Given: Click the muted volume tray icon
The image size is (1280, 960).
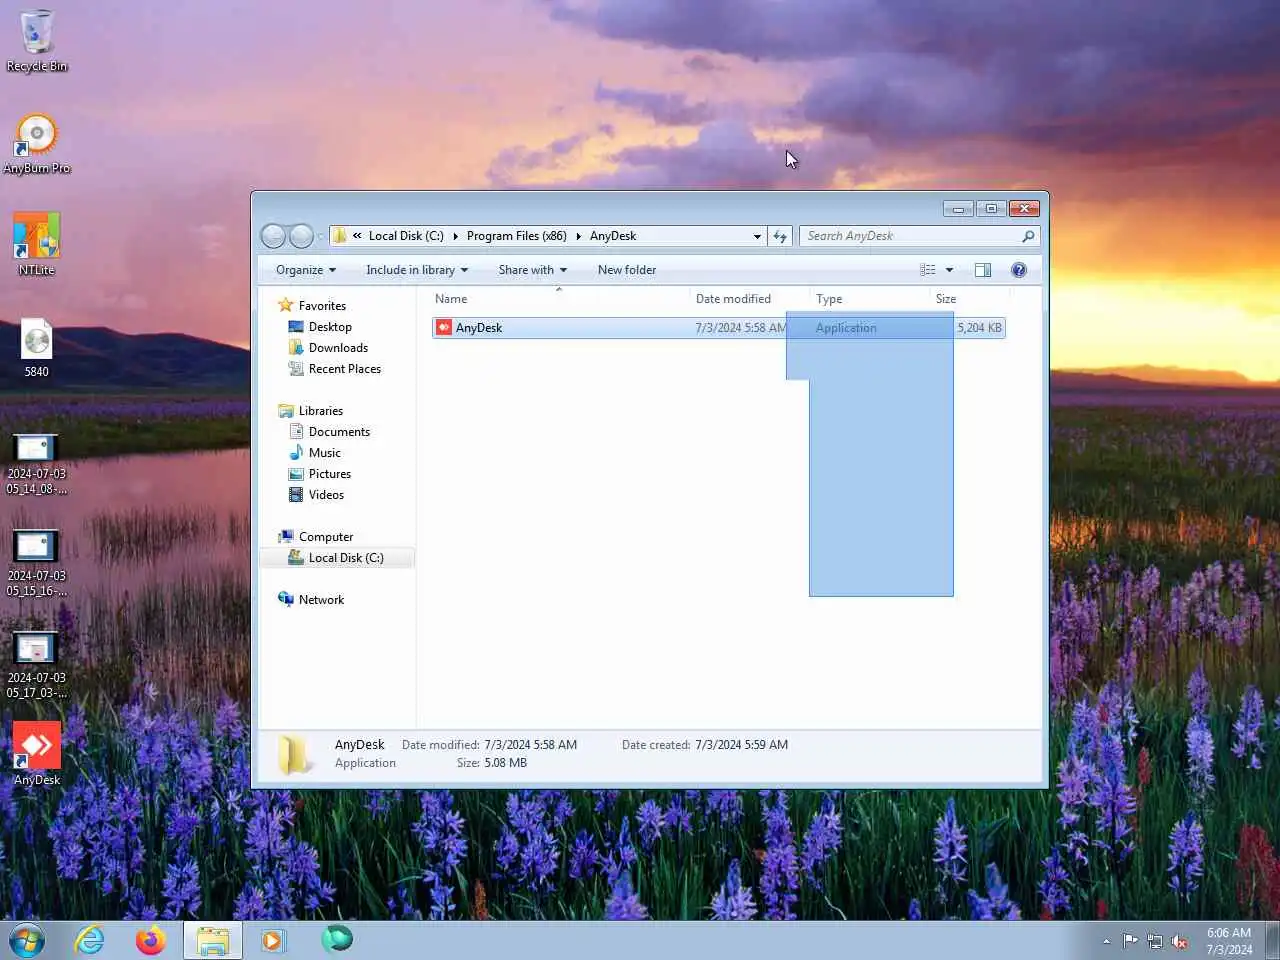Looking at the screenshot, I should pos(1180,941).
